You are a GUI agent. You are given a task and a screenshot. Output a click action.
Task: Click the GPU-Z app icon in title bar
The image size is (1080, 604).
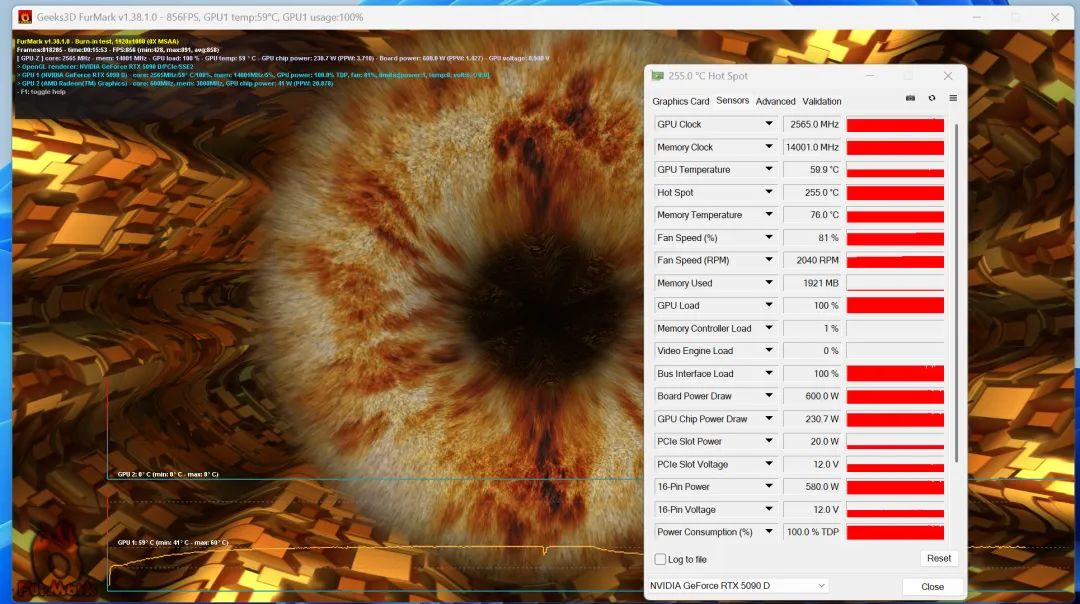658,76
